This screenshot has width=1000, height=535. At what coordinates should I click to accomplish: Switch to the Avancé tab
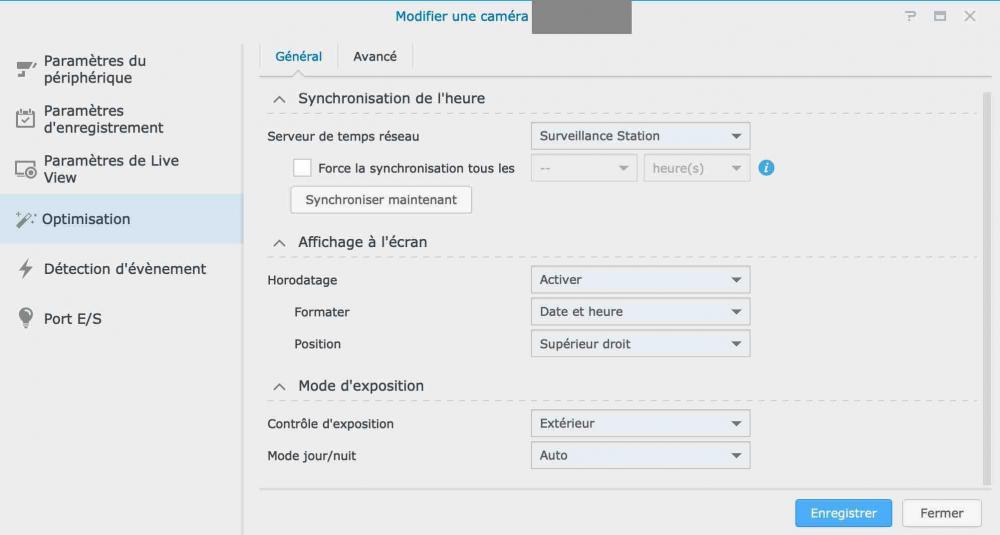(375, 57)
